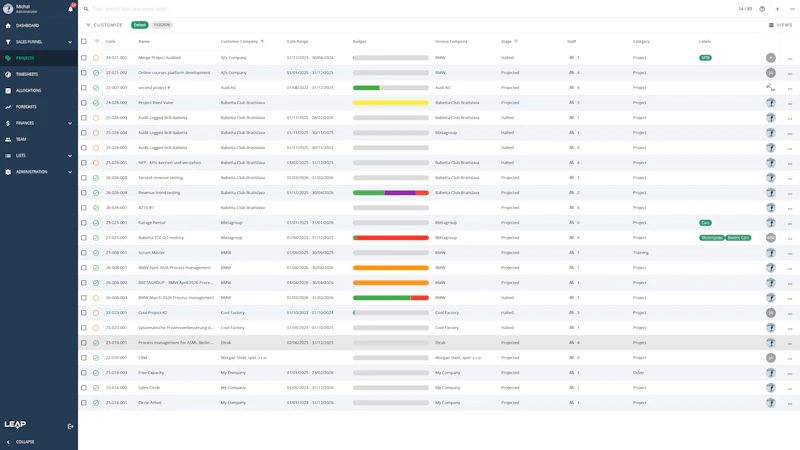
Task: Tick the CRM row checkbox
Action: coord(84,358)
